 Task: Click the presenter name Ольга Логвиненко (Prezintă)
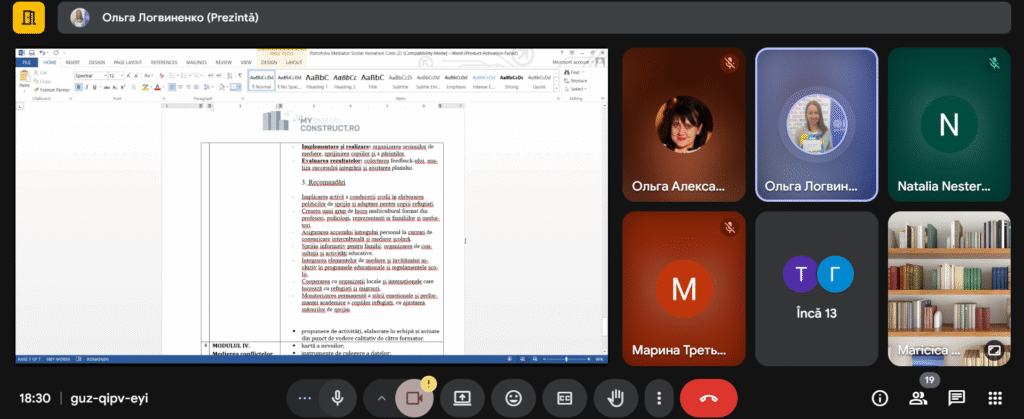pyautogui.click(x=180, y=18)
